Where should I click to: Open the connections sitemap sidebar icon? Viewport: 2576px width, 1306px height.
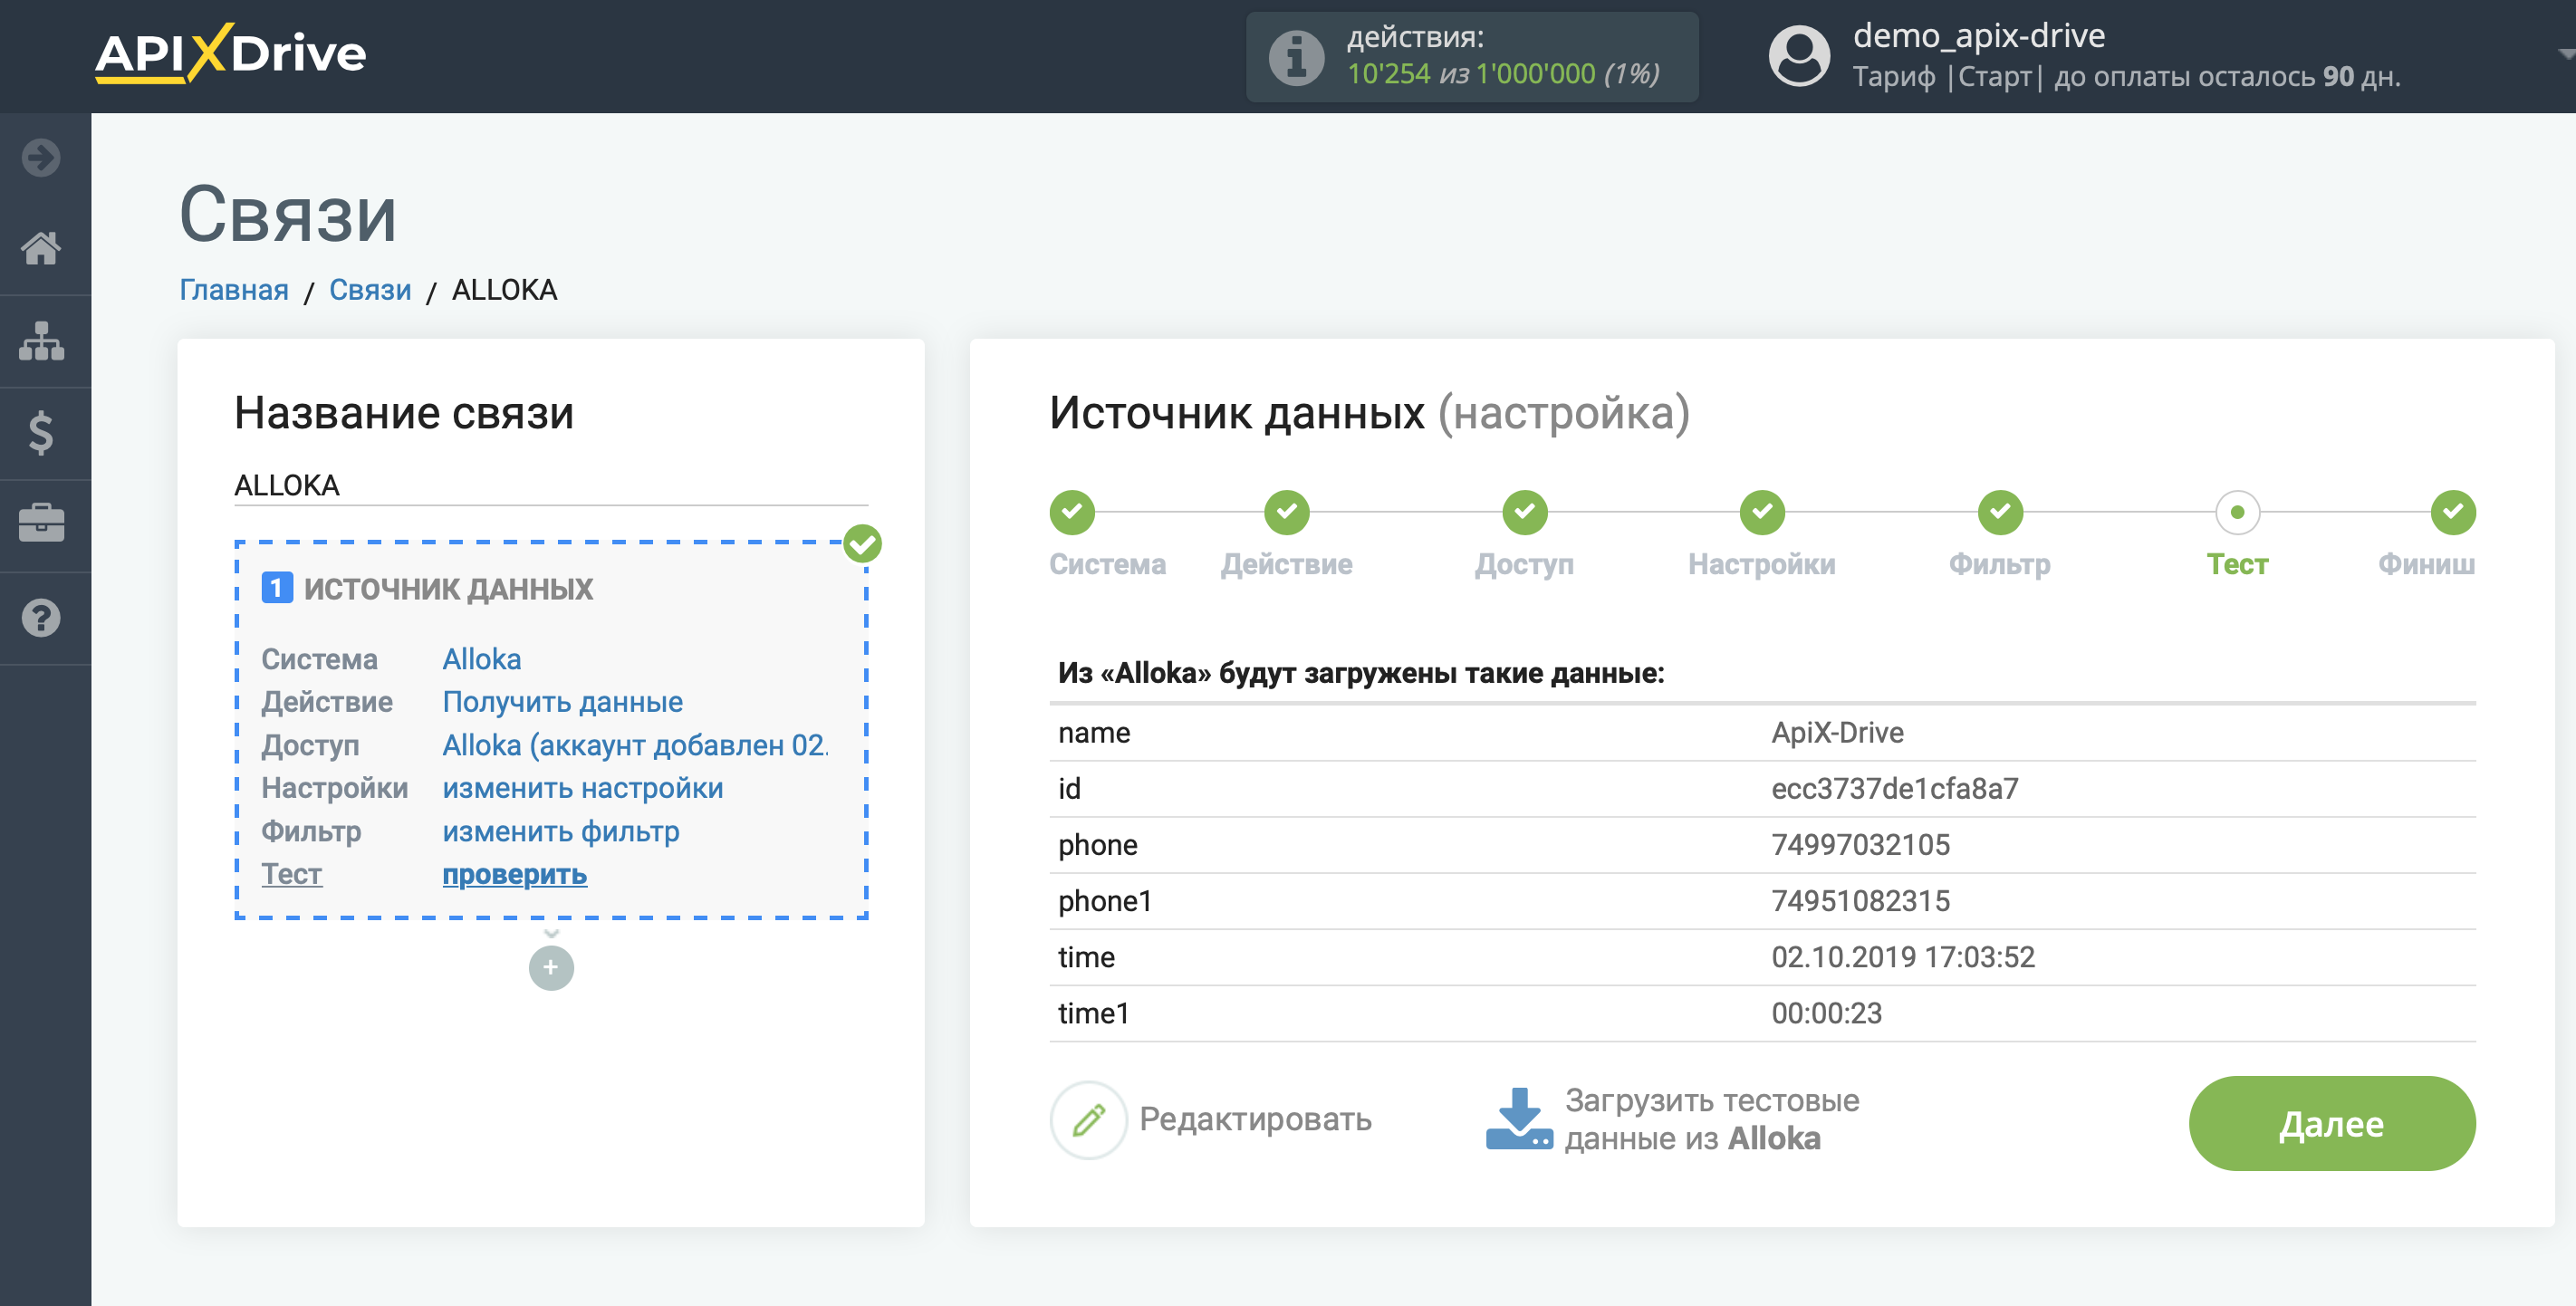(x=41, y=341)
